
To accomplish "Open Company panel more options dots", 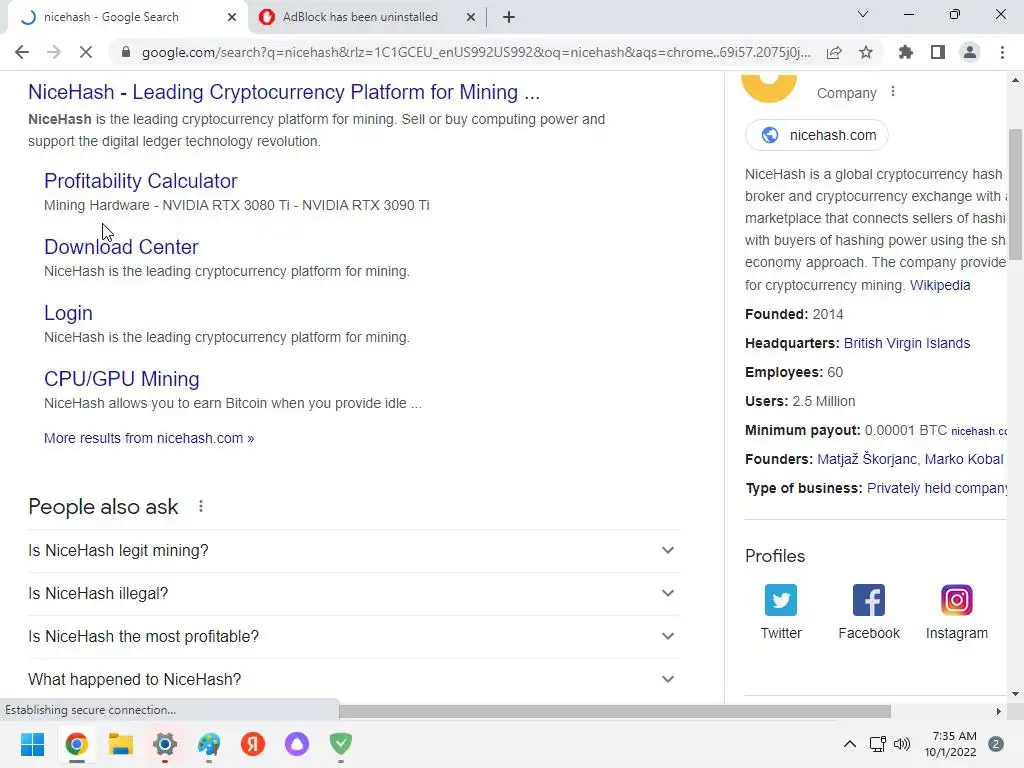I will click(893, 92).
